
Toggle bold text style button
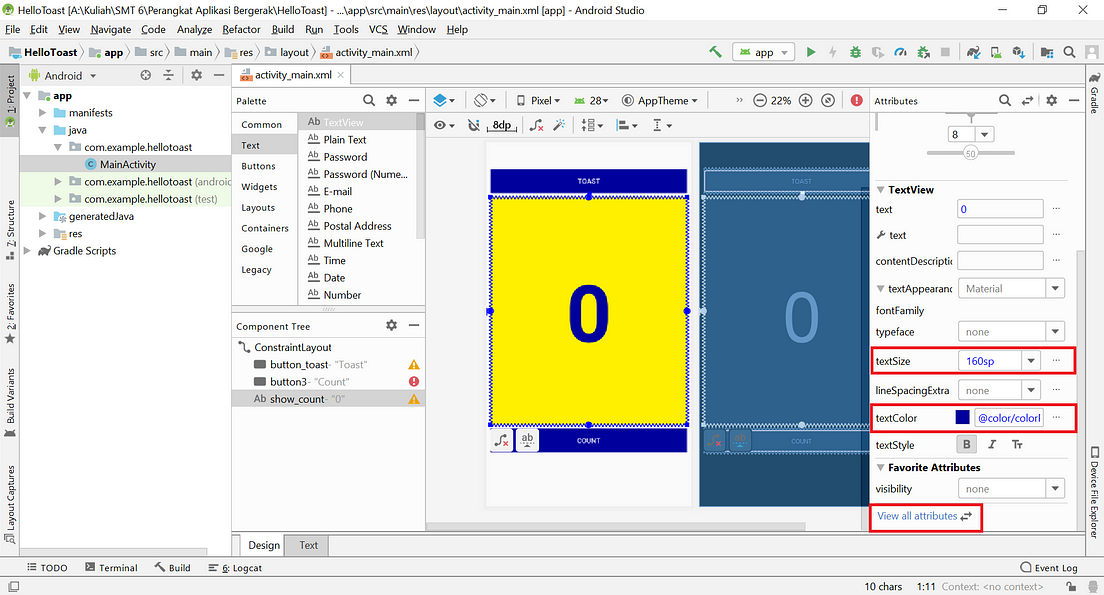[967, 444]
